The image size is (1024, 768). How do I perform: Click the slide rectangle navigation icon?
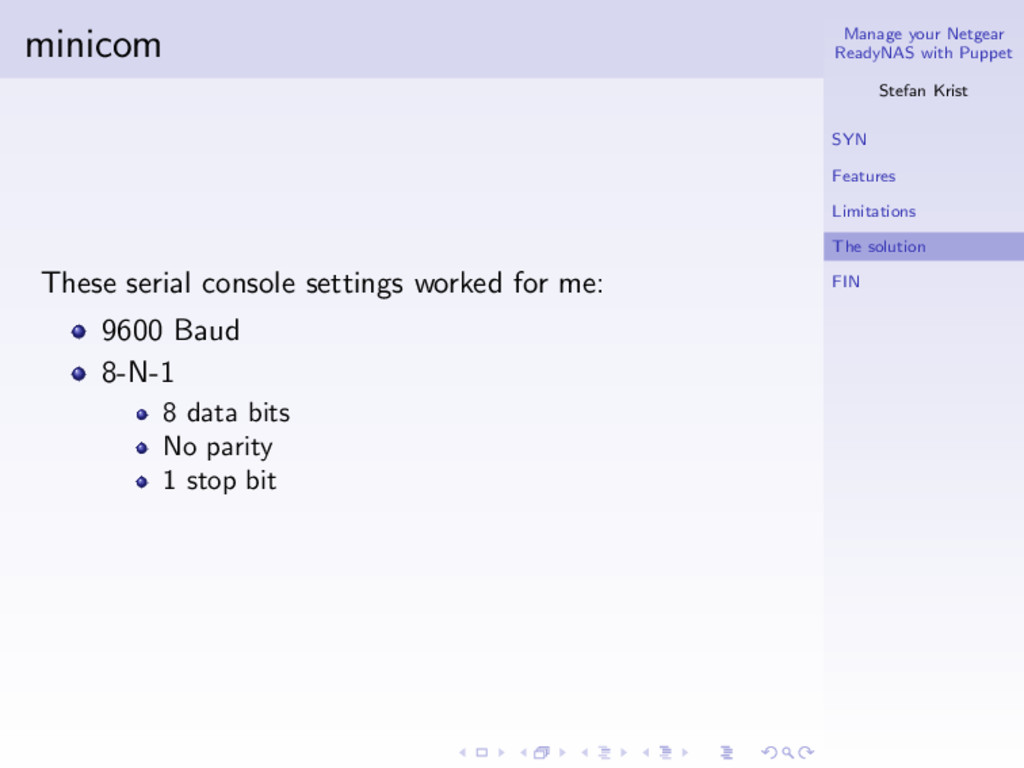481,752
